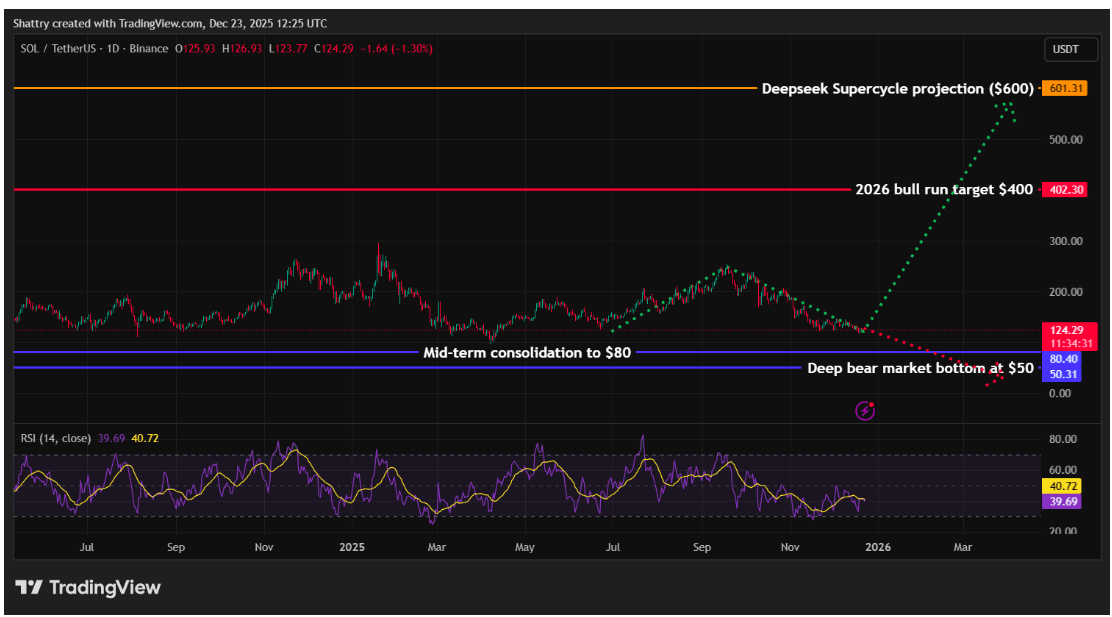Click the purple 39.69 RSI value tag
The width and height of the screenshot is (1112, 617).
[1061, 501]
